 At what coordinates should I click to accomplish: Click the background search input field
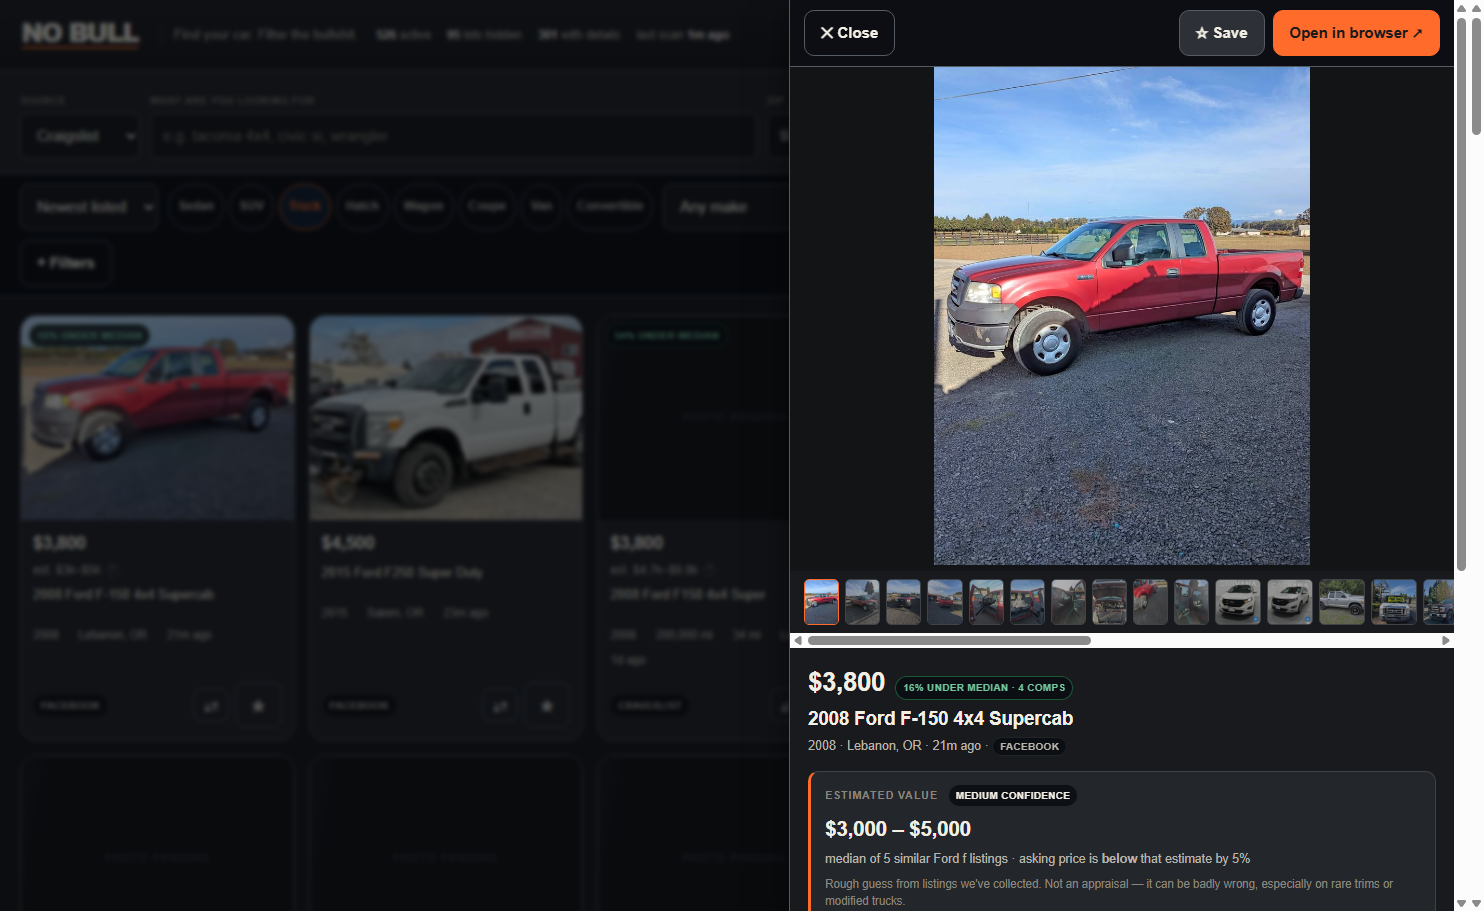(453, 136)
